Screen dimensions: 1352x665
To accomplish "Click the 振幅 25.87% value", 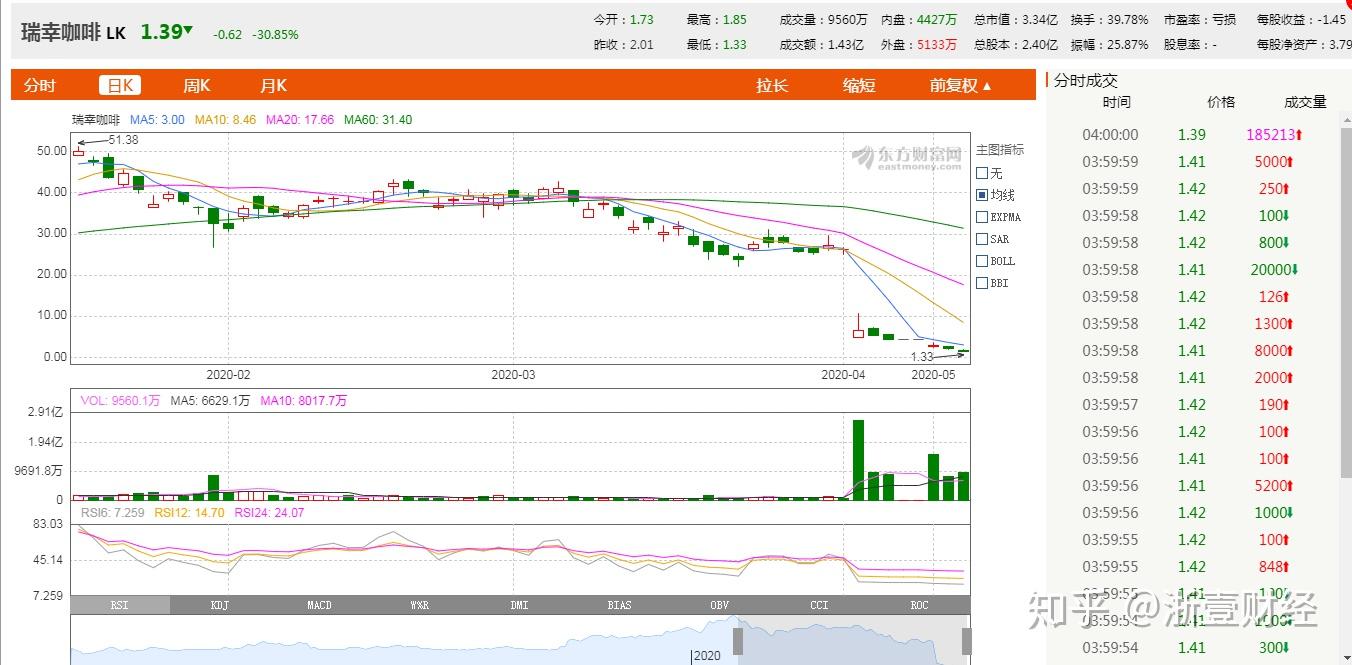I will point(1126,44).
